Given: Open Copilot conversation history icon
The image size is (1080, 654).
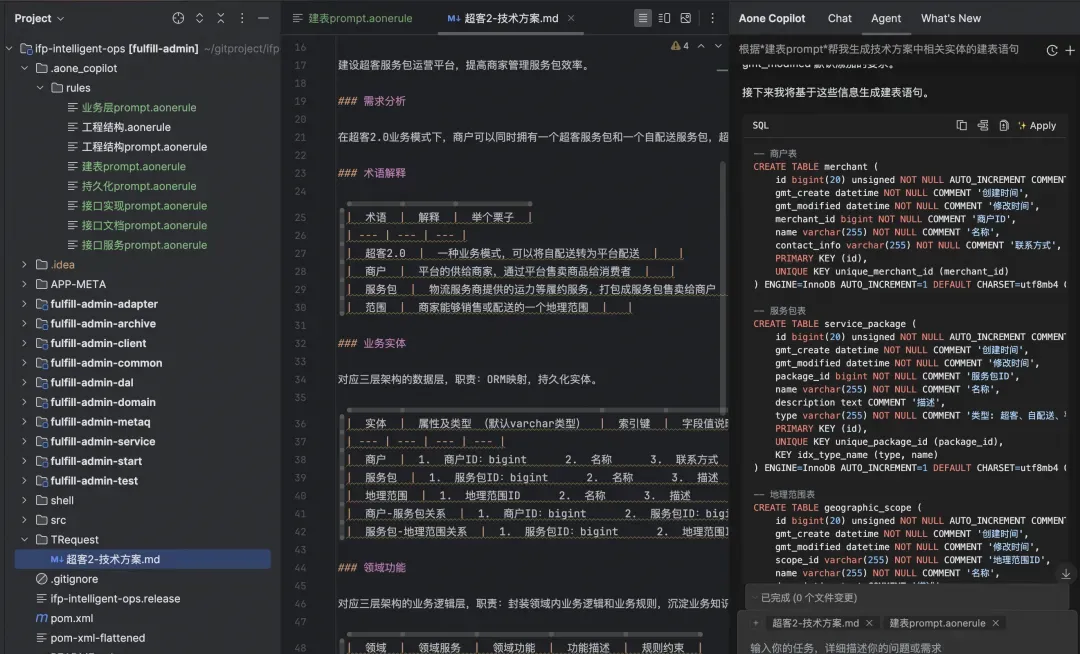Looking at the screenshot, I should [x=1052, y=50].
